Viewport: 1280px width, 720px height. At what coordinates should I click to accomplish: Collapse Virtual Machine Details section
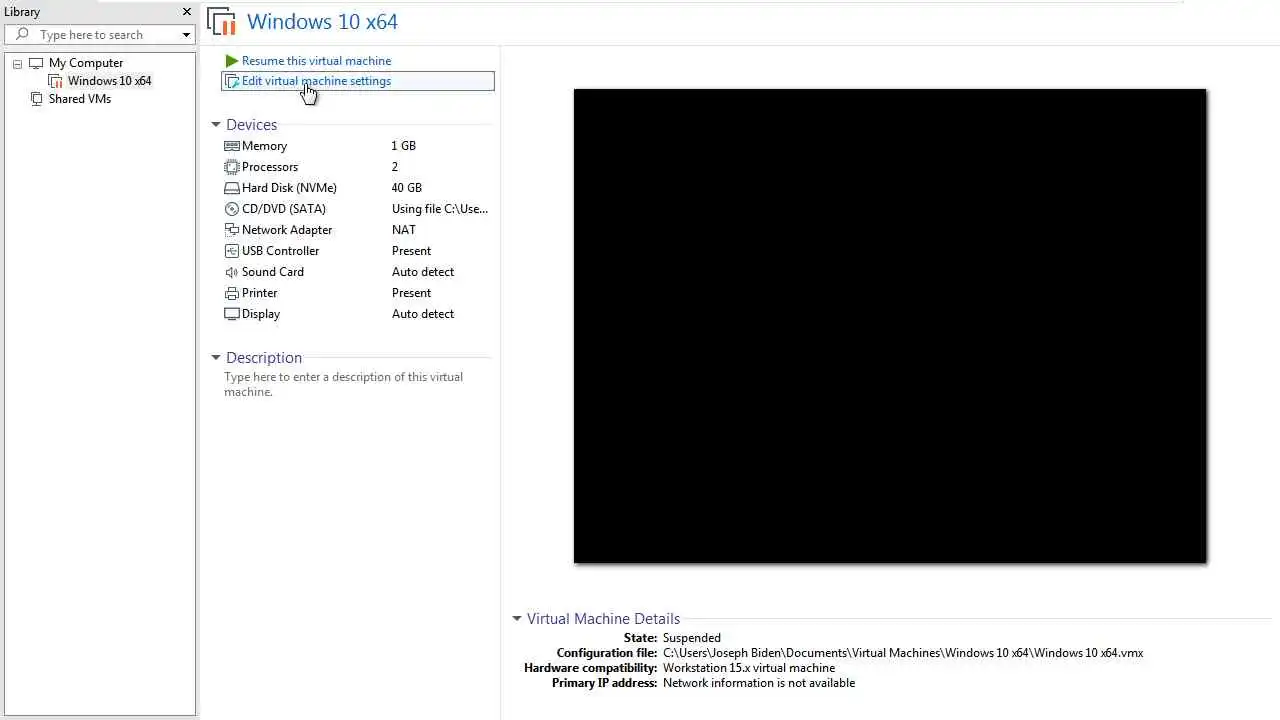[x=517, y=619]
